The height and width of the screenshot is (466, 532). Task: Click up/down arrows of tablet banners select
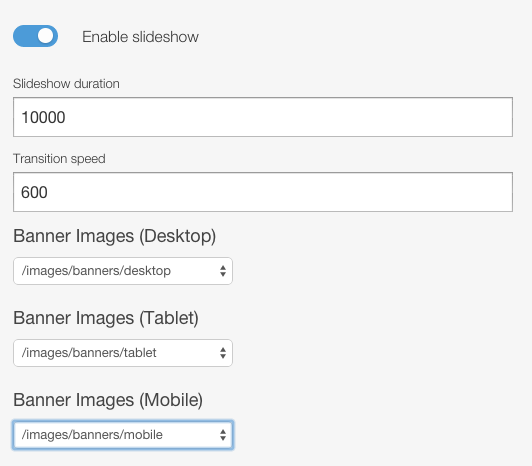tap(223, 353)
